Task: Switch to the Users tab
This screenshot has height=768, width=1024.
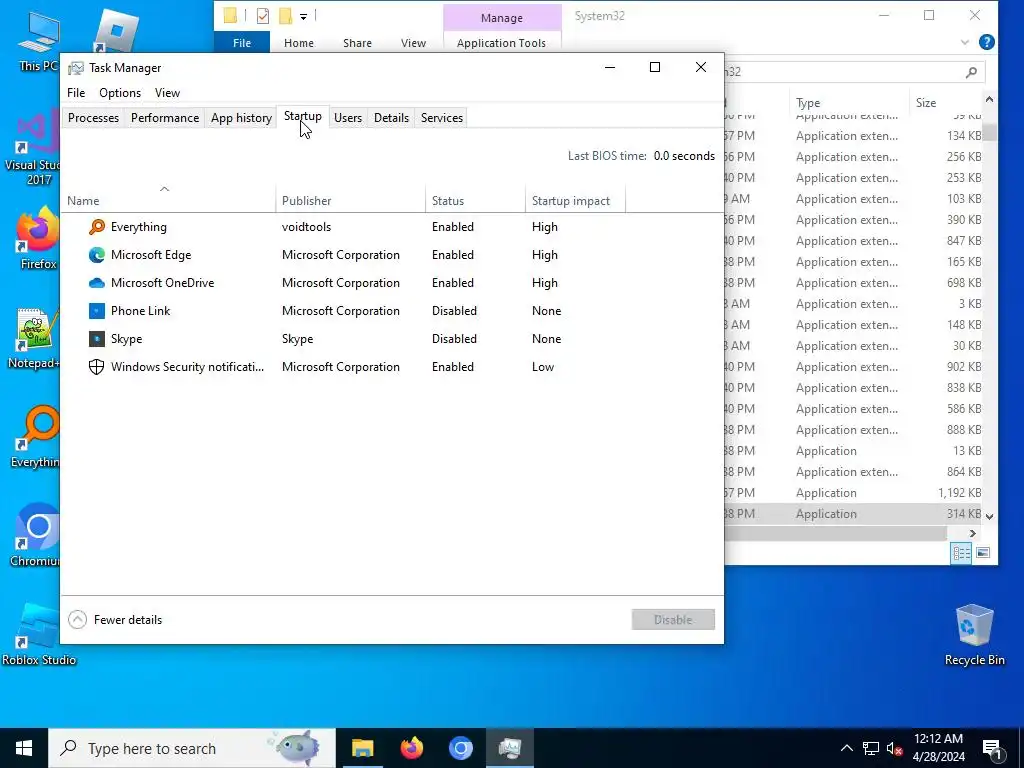Action: pyautogui.click(x=348, y=118)
